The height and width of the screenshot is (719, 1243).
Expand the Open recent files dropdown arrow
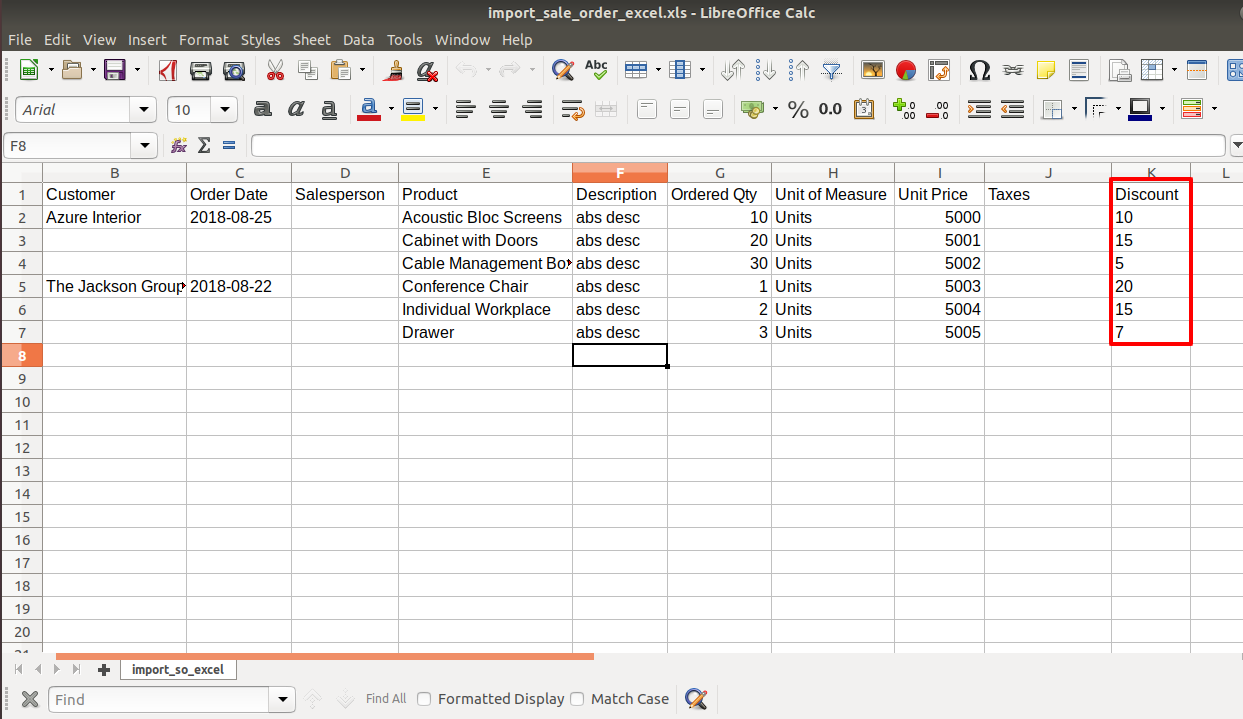point(93,70)
